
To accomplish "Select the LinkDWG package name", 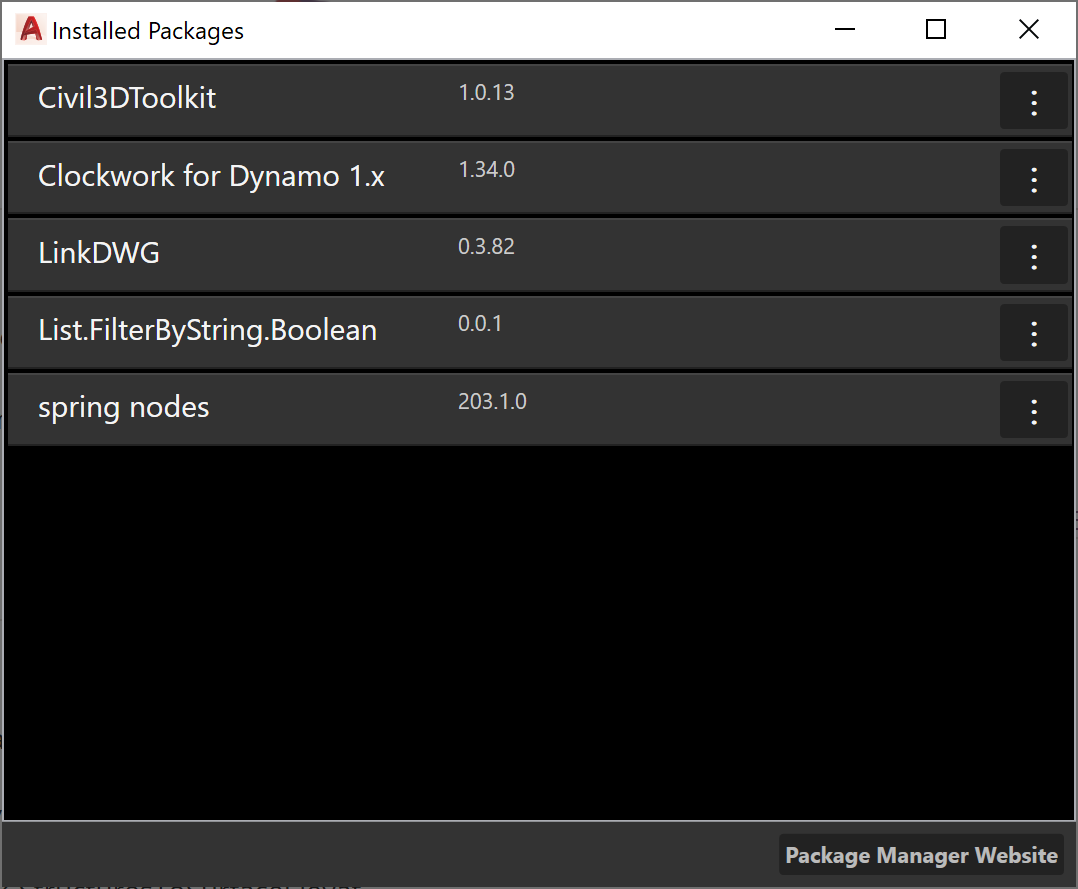I will [99, 253].
